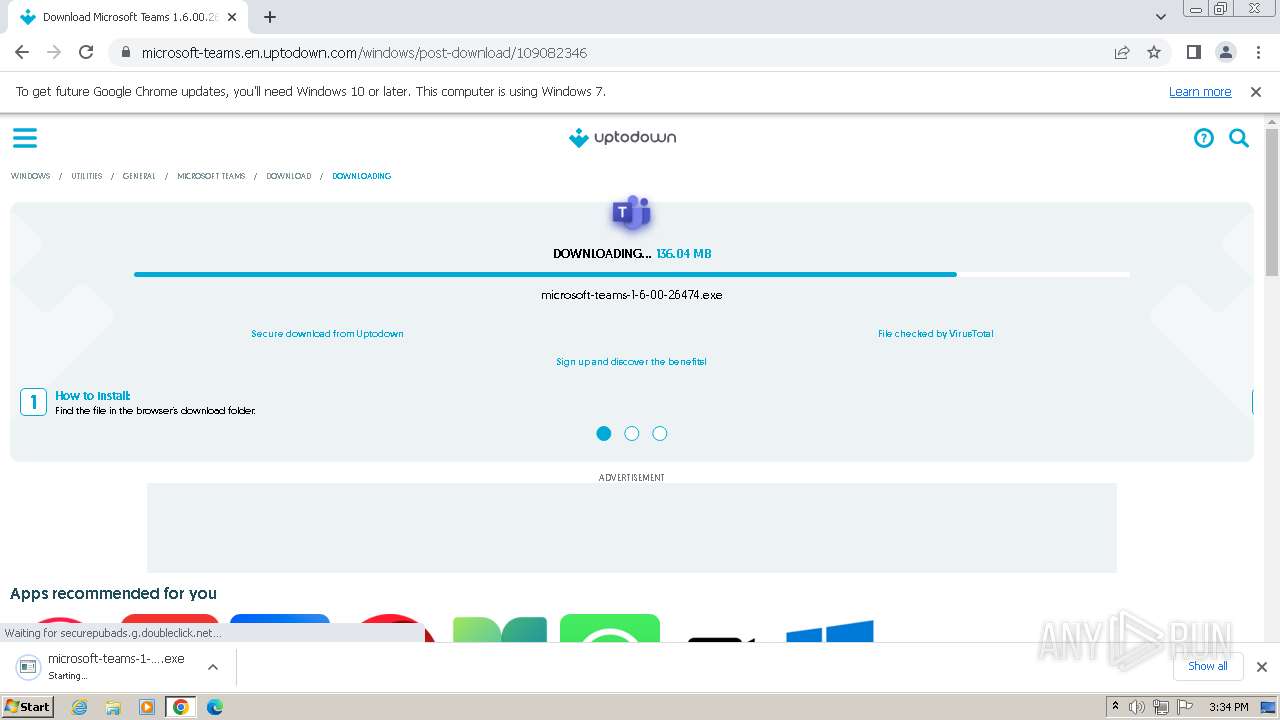Click the DOWNLOADING breadcrumb
The width and height of the screenshot is (1280, 720).
point(362,176)
